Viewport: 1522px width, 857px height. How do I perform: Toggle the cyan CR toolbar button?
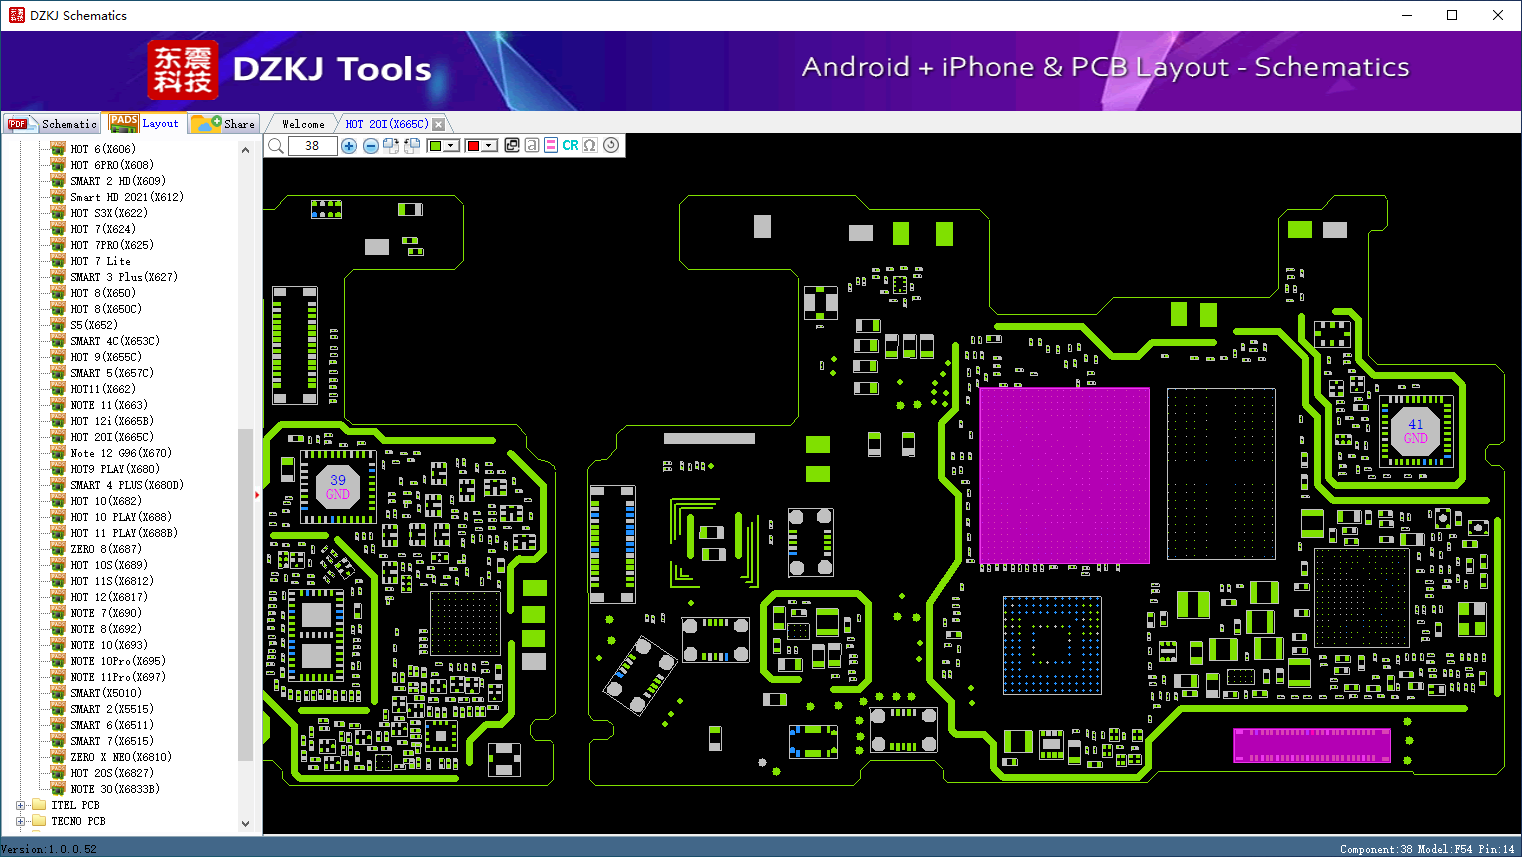(x=570, y=145)
